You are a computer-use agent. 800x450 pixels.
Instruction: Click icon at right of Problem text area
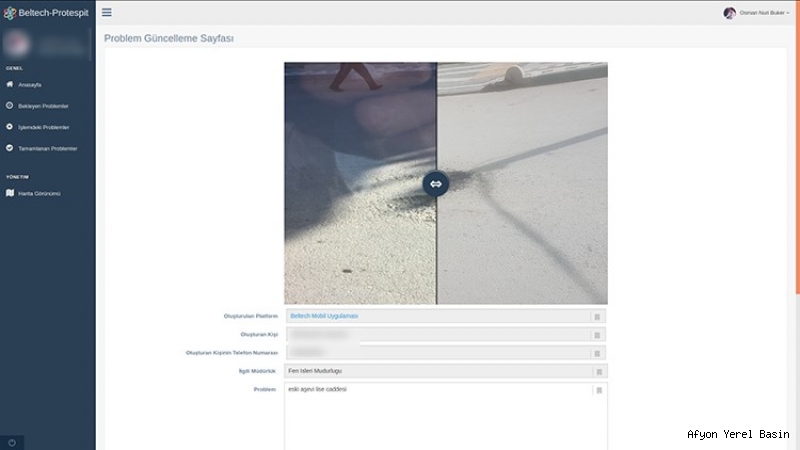(x=599, y=390)
